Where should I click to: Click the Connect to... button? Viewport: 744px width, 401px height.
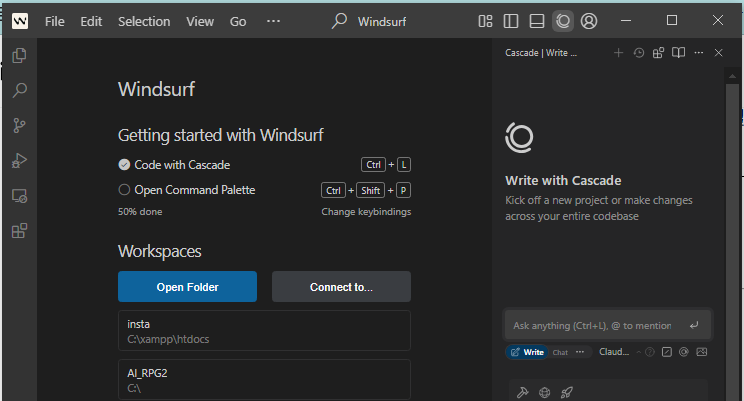click(341, 287)
